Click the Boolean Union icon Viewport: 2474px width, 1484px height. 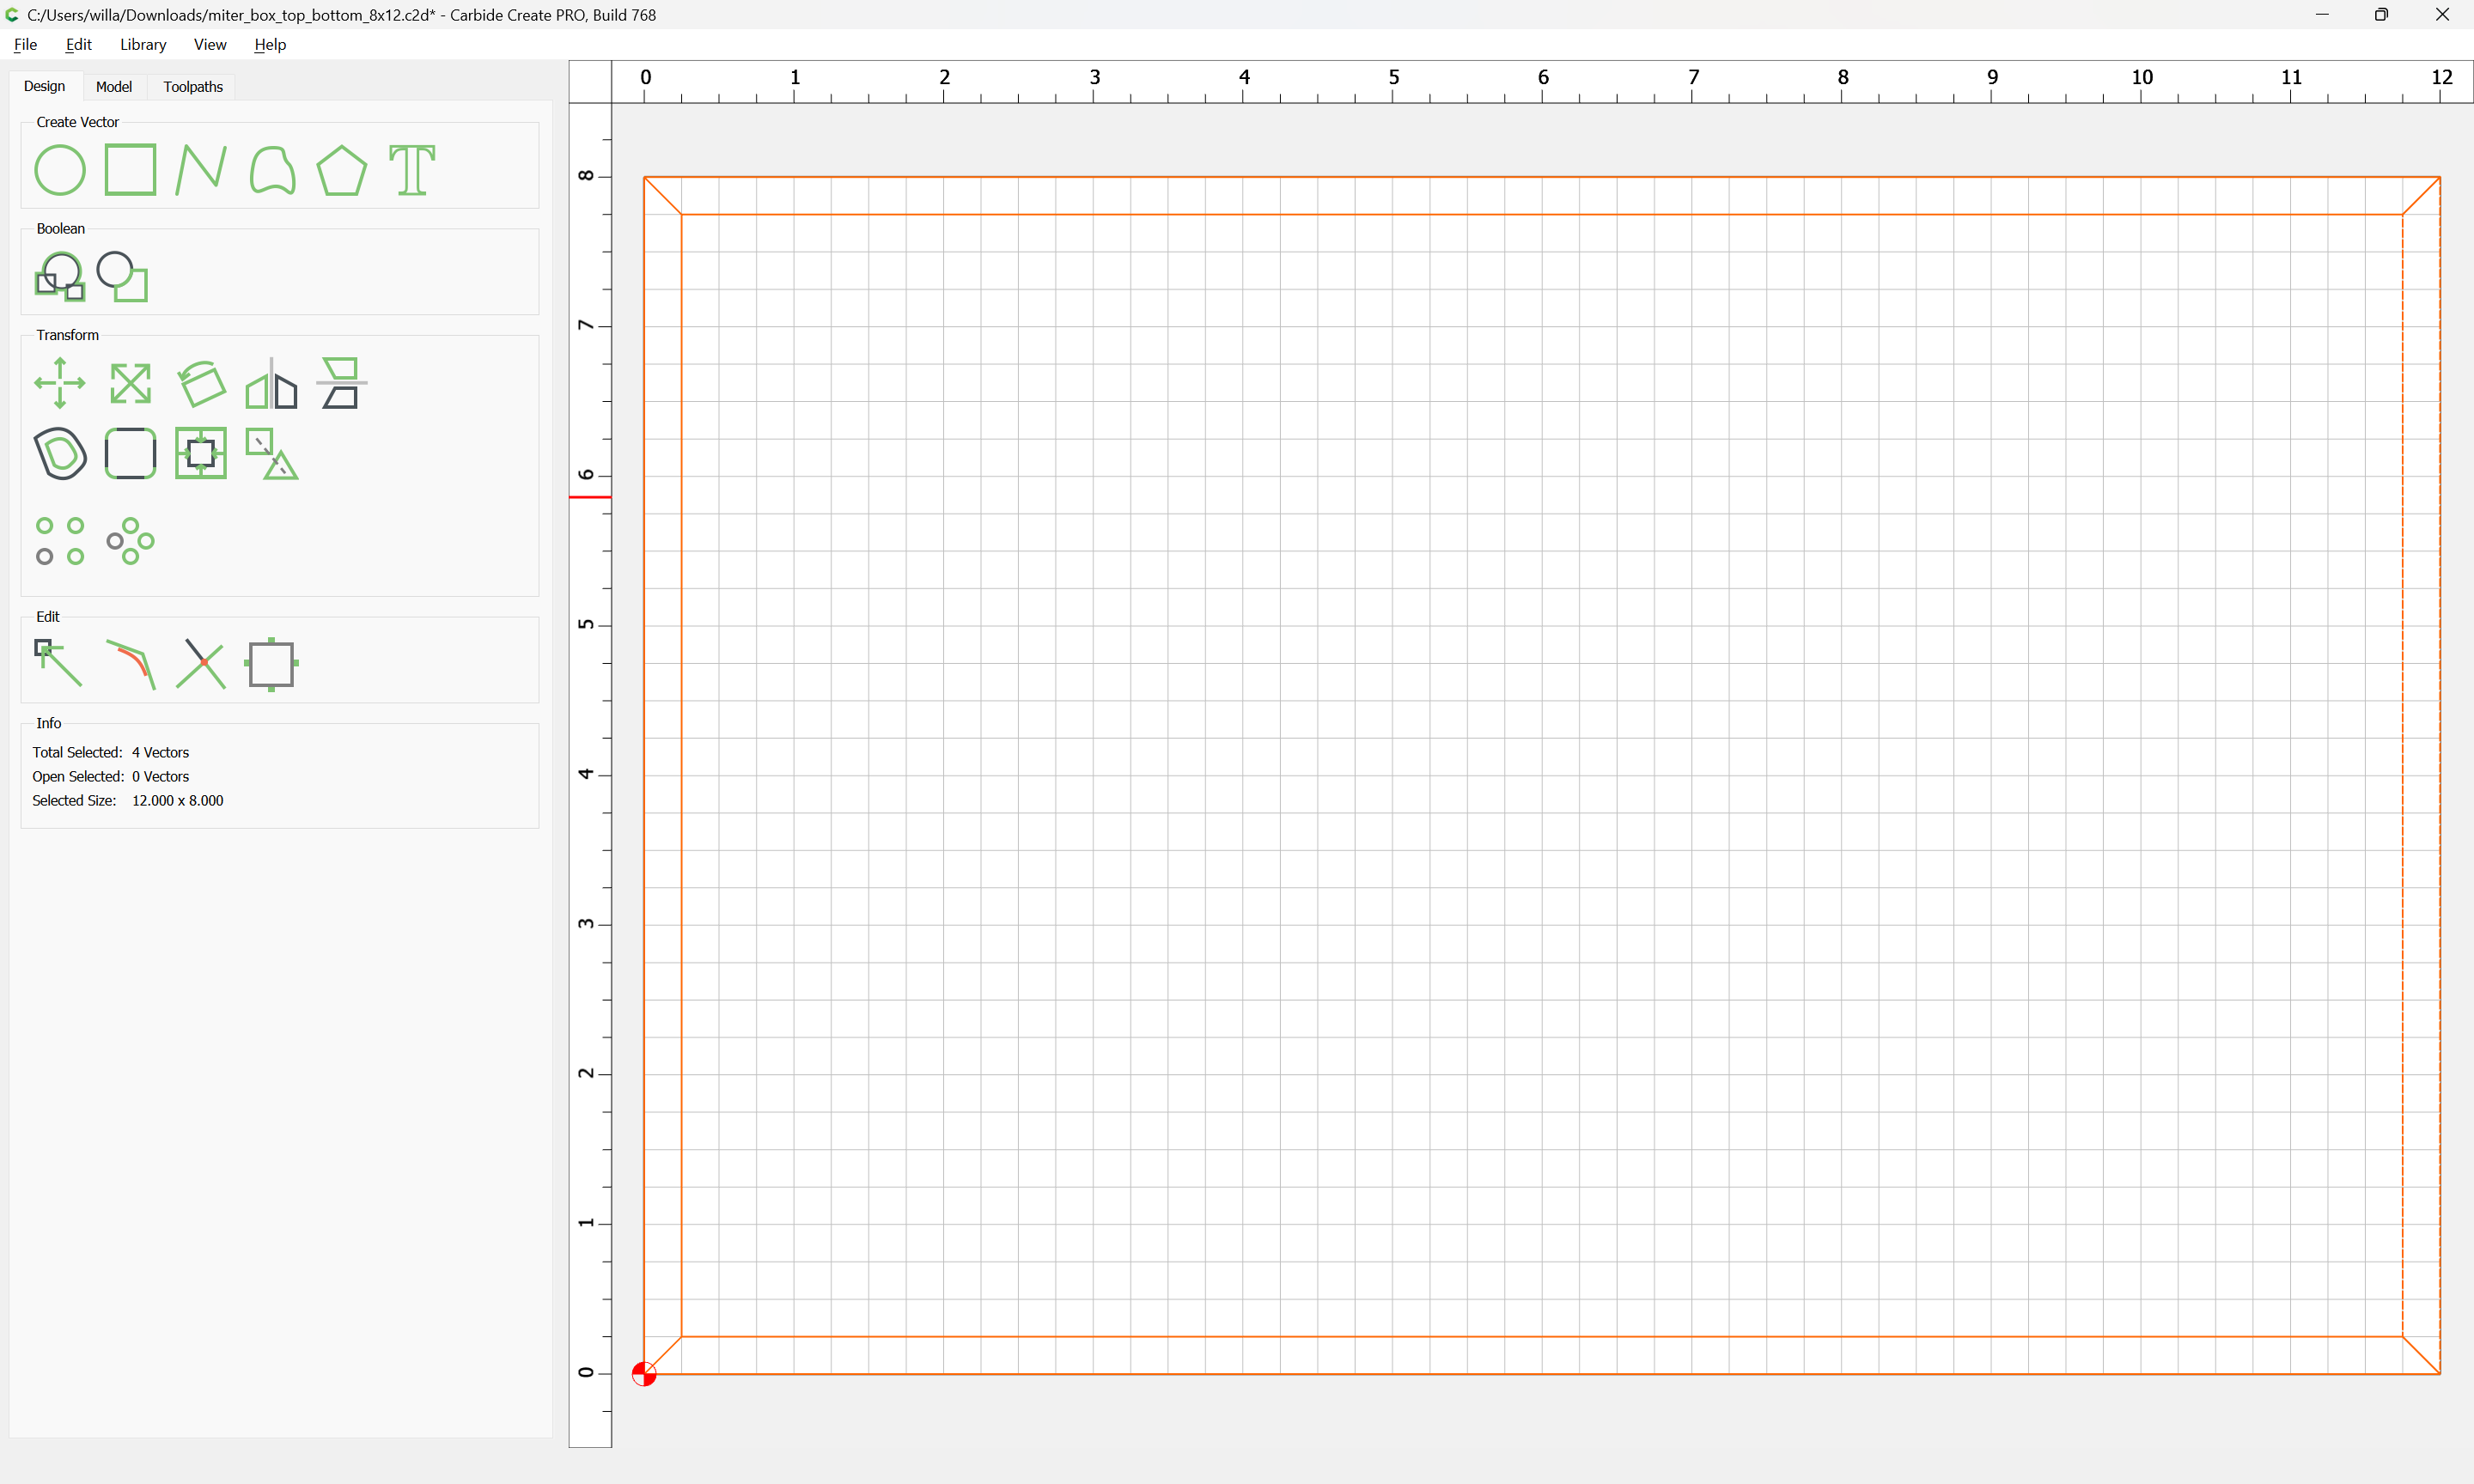point(60,277)
